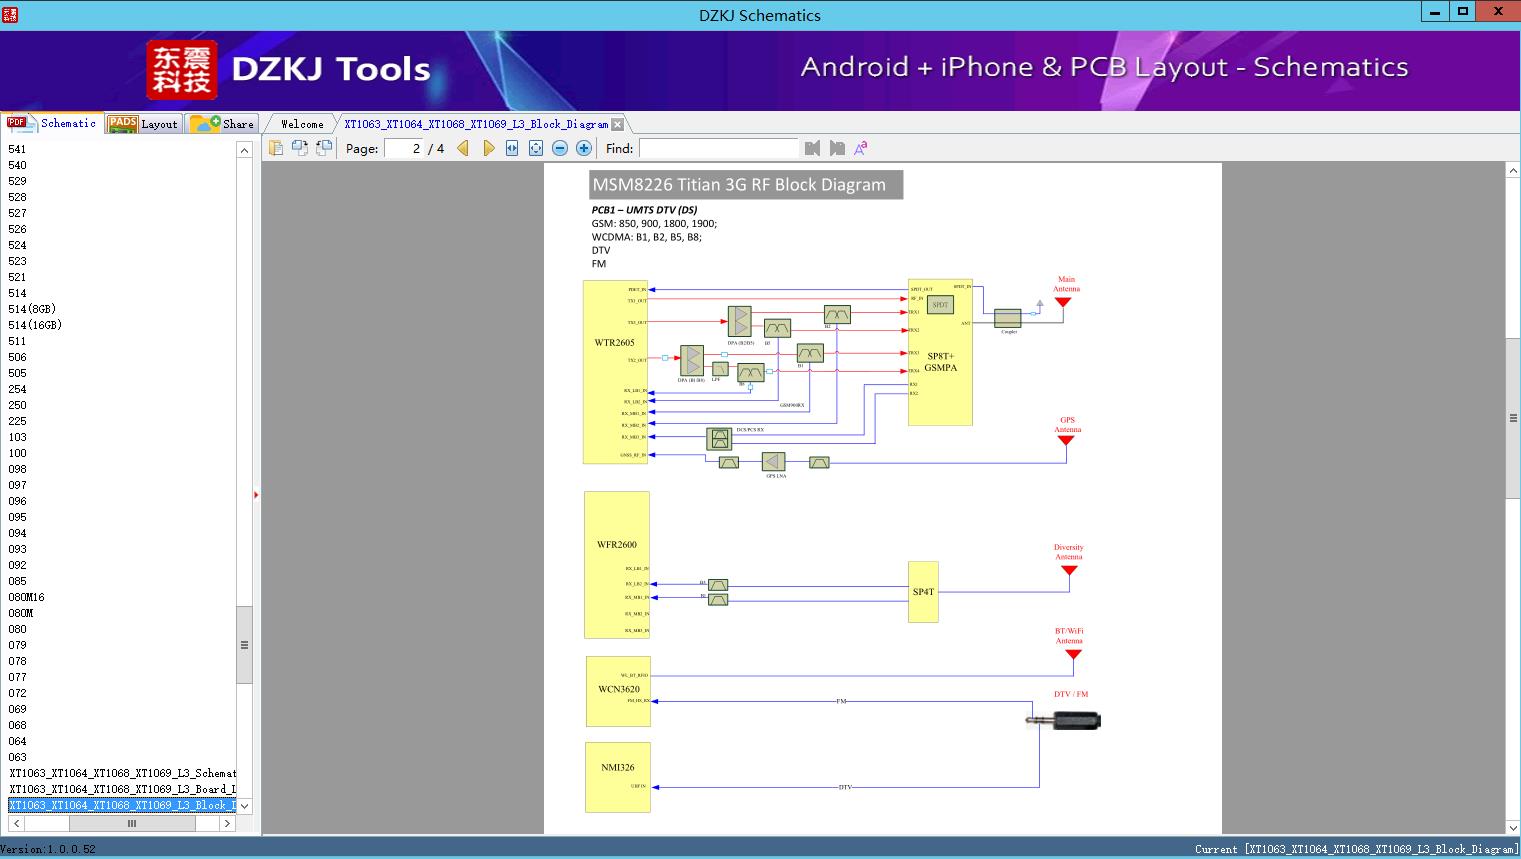Select model 254 in the list
This screenshot has width=1521, height=859.
pyautogui.click(x=17, y=389)
